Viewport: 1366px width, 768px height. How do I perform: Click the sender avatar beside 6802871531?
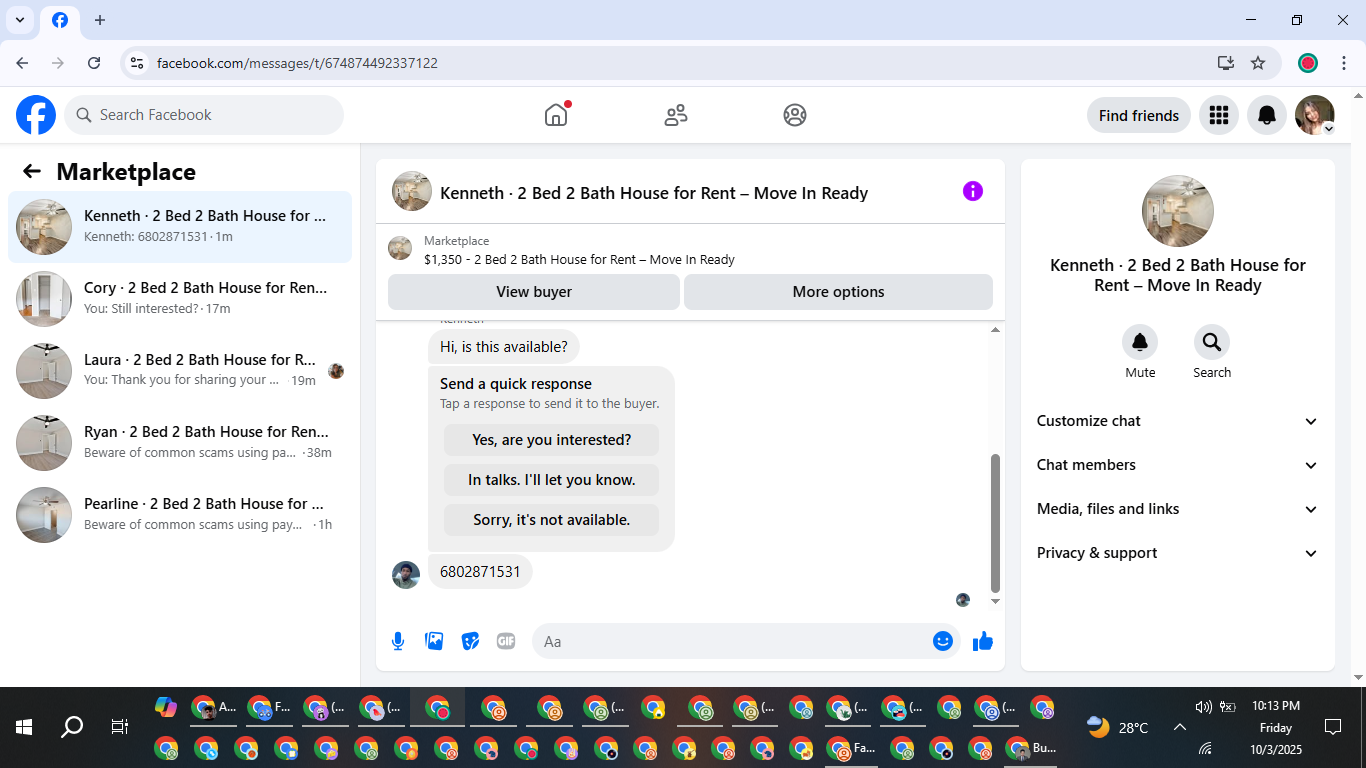point(406,574)
